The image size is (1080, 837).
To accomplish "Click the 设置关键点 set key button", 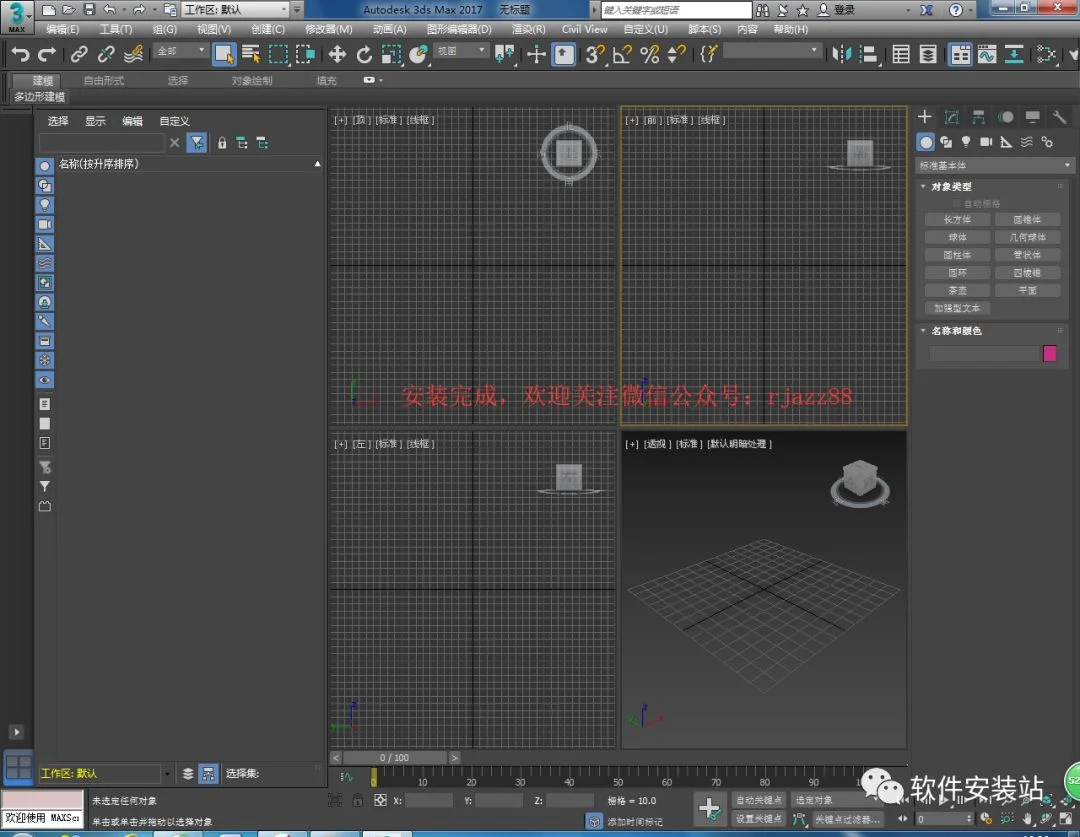I will [758, 818].
